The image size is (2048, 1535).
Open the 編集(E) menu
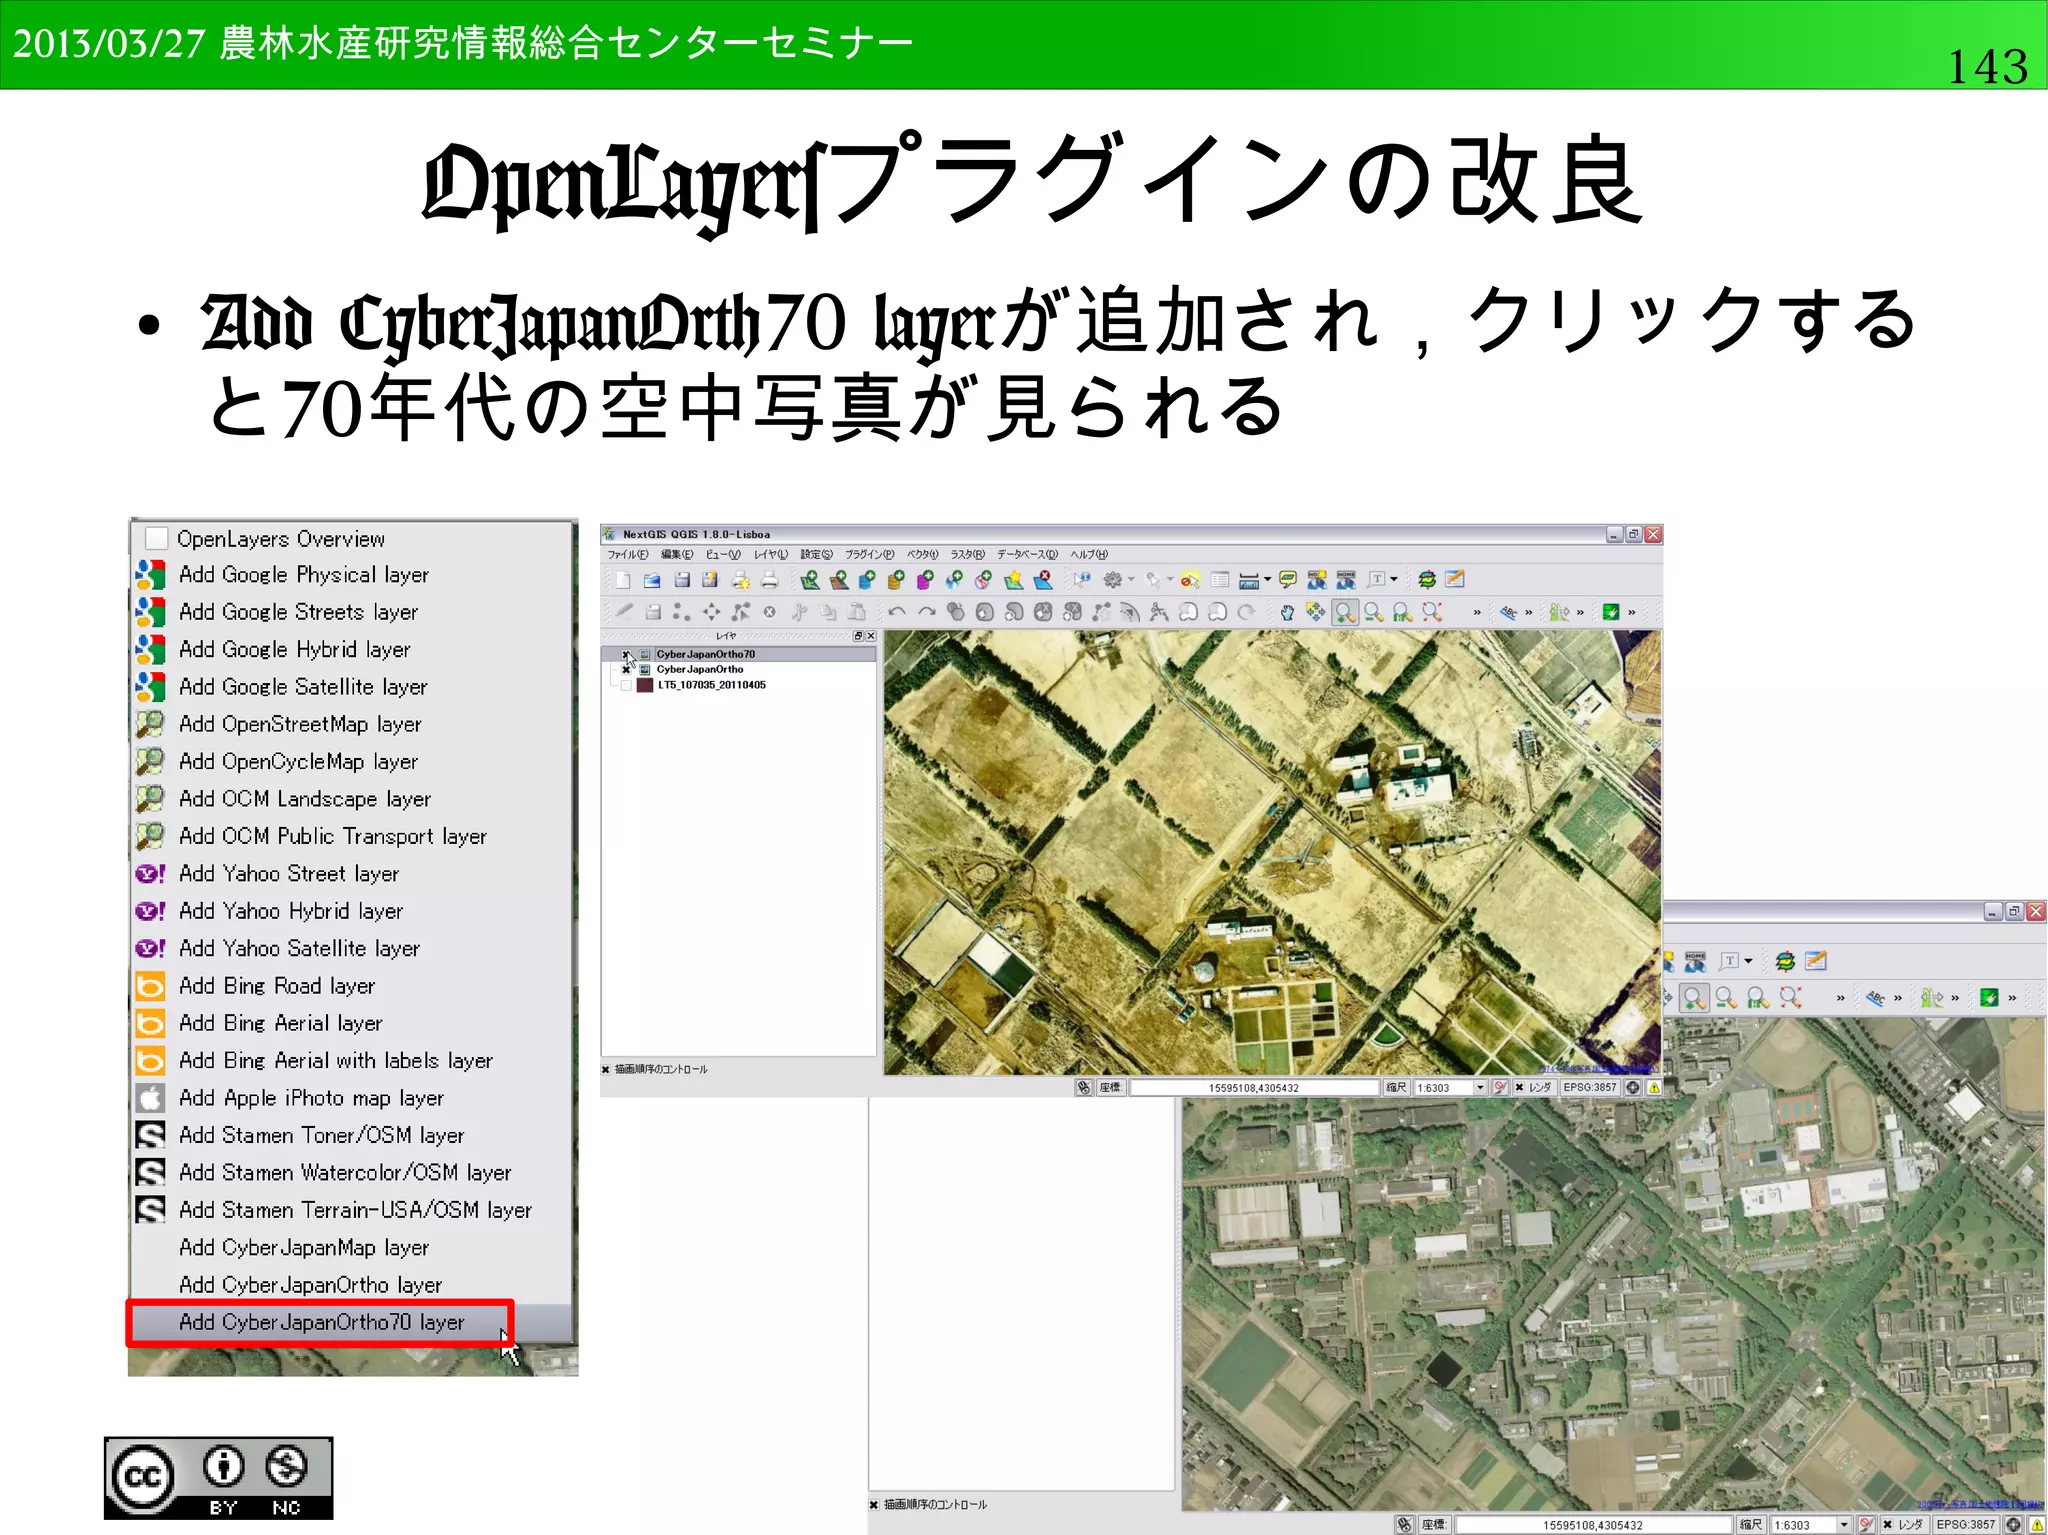(677, 554)
